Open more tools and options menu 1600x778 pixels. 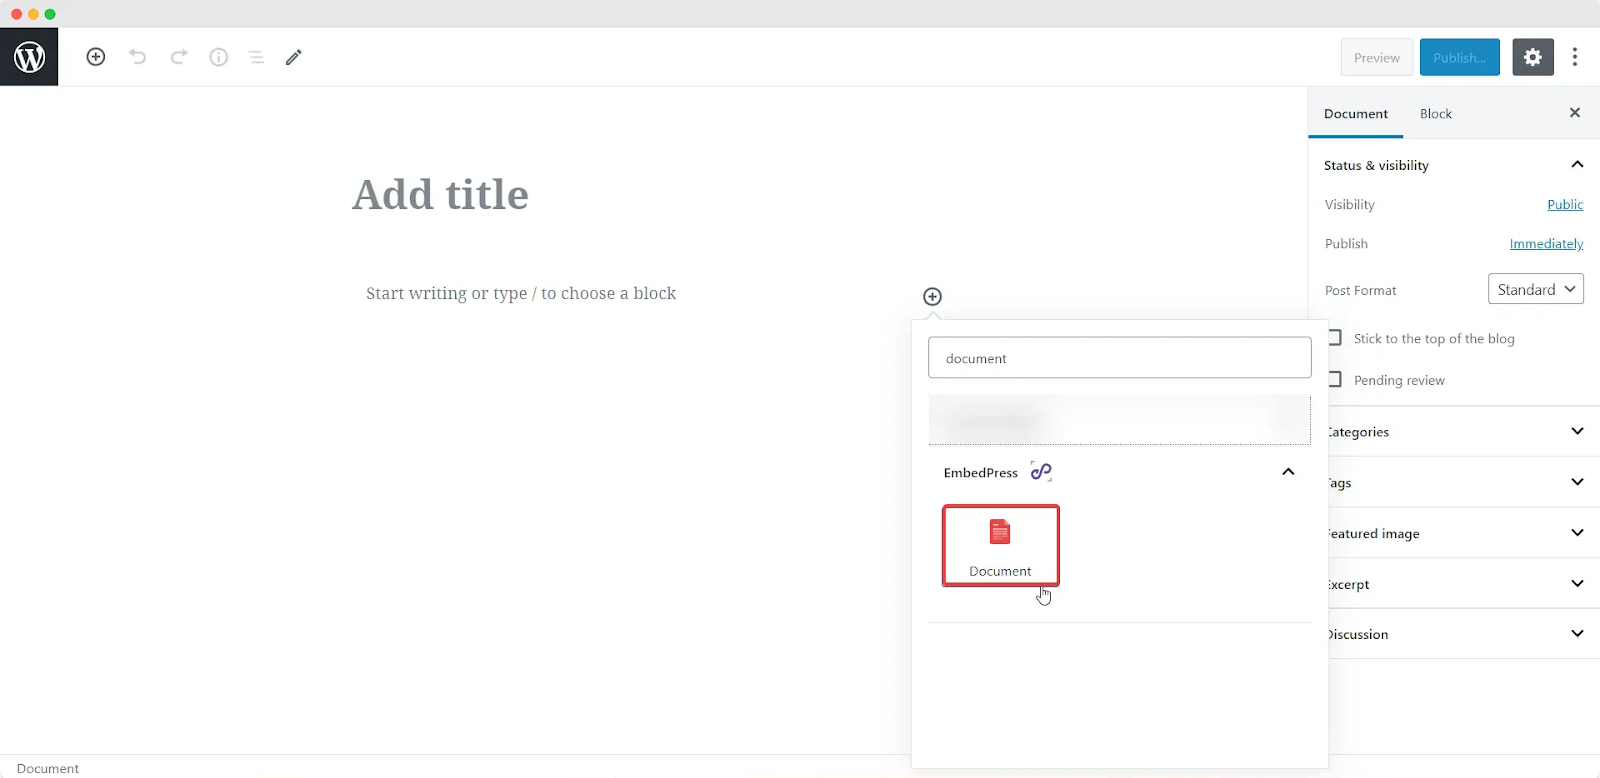1575,57
